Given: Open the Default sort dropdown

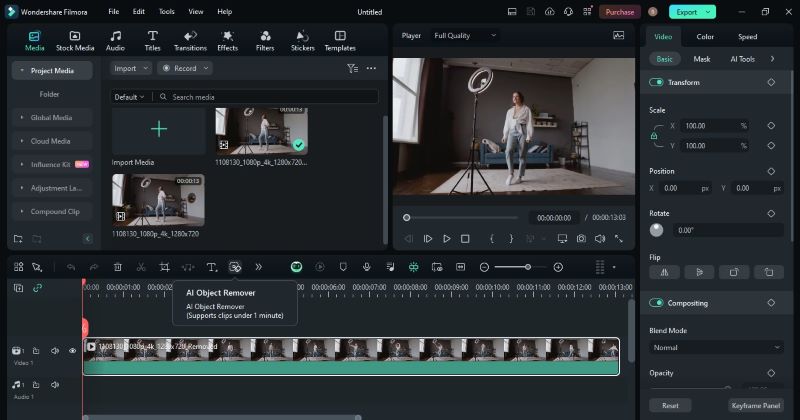Looking at the screenshot, I should pyautogui.click(x=129, y=97).
